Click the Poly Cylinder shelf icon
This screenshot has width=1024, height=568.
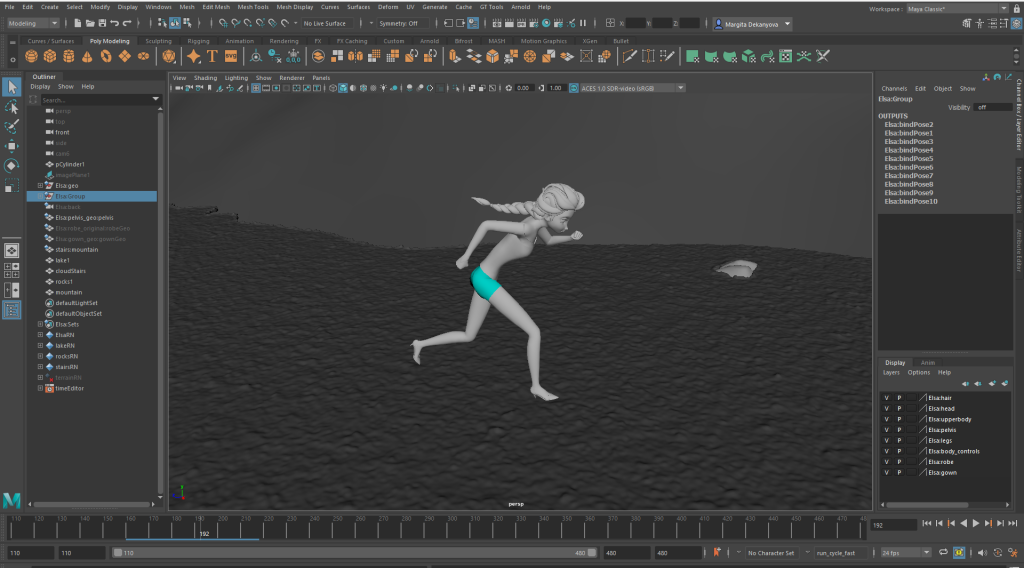pos(69,57)
